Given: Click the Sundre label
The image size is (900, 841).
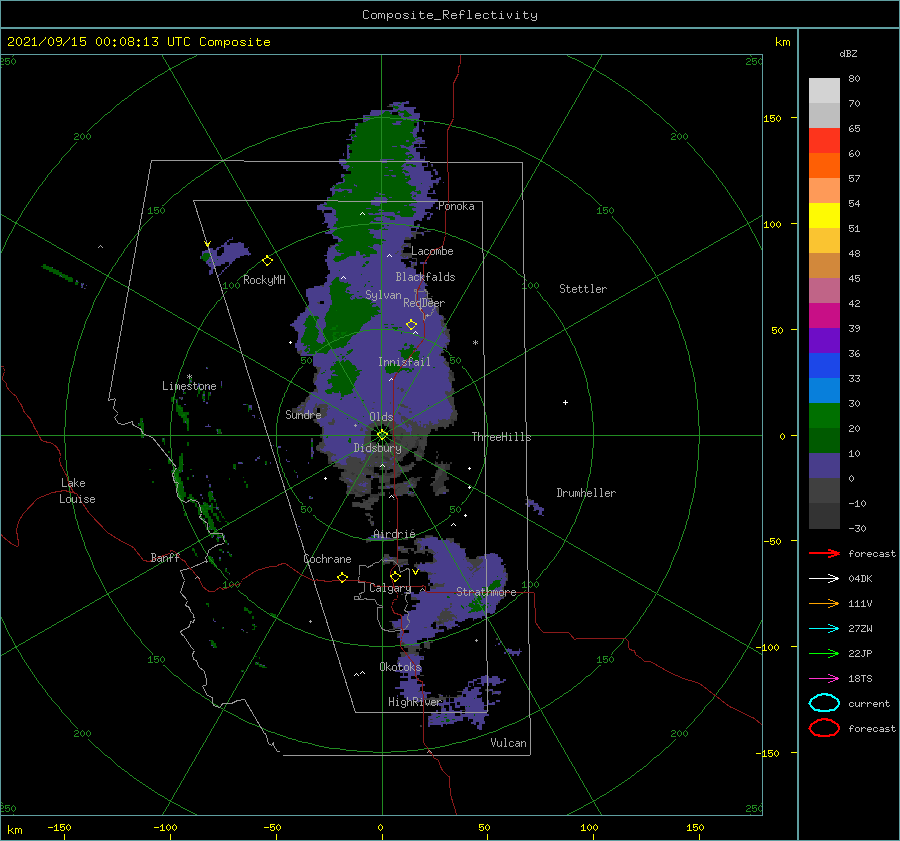Looking at the screenshot, I should tap(303, 414).
